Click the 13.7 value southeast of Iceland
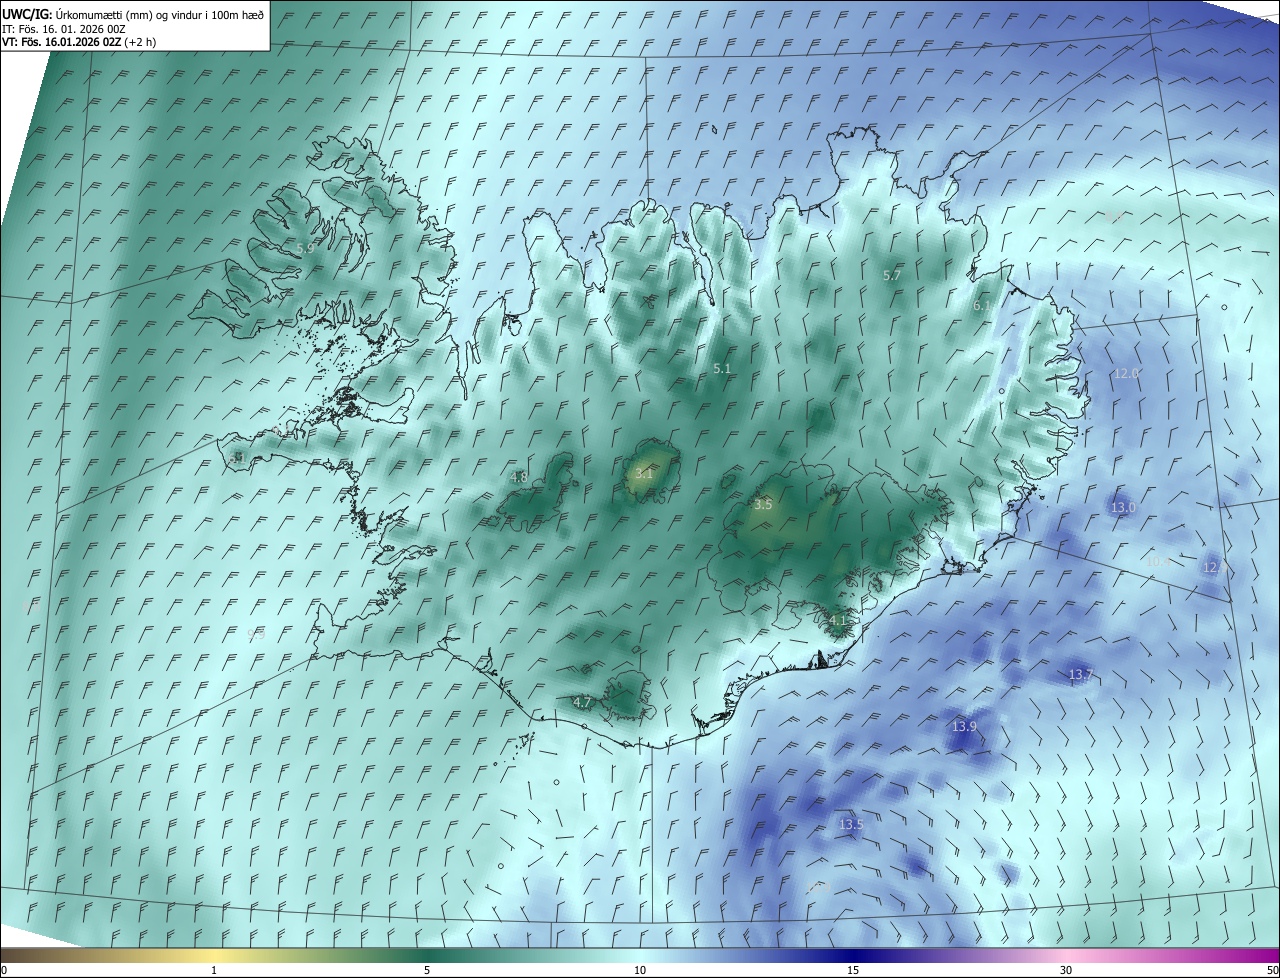This screenshot has width=1280, height=978. point(1080,675)
